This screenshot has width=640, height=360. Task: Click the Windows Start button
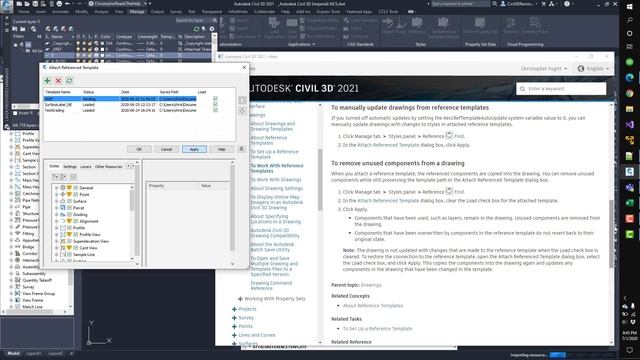click(x=629, y=7)
